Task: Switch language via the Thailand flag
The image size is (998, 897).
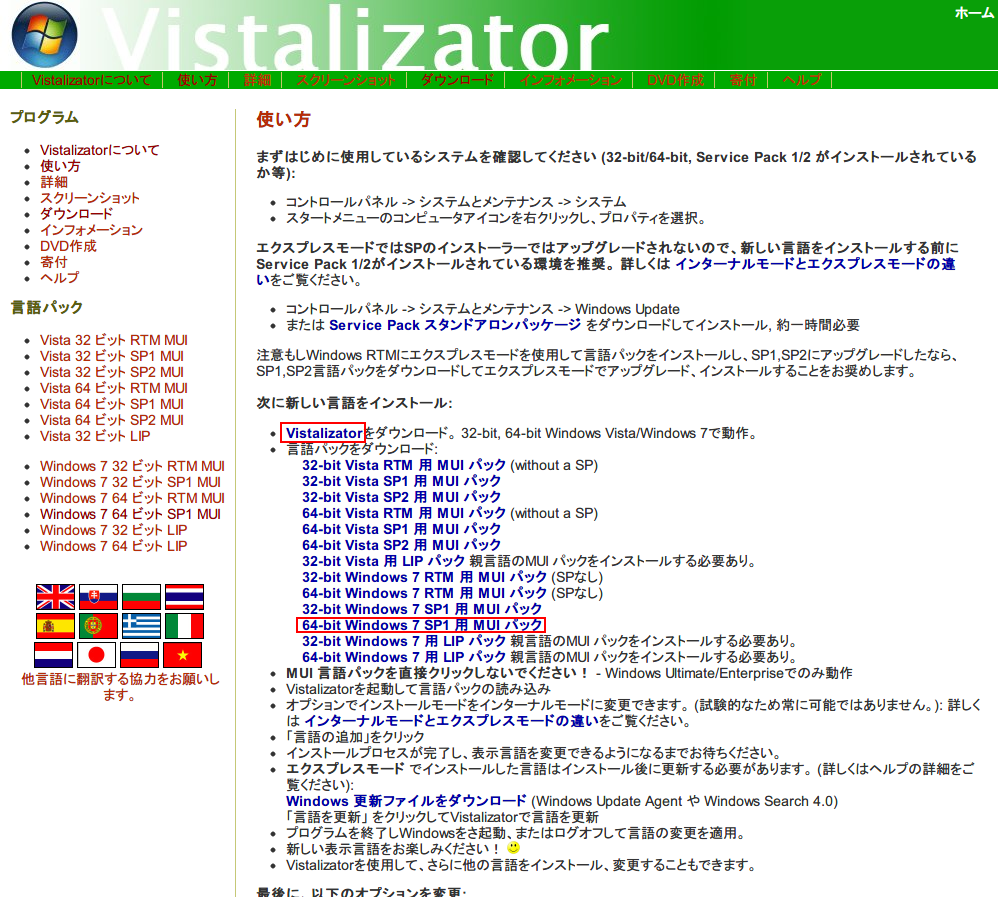Action: [x=185, y=597]
